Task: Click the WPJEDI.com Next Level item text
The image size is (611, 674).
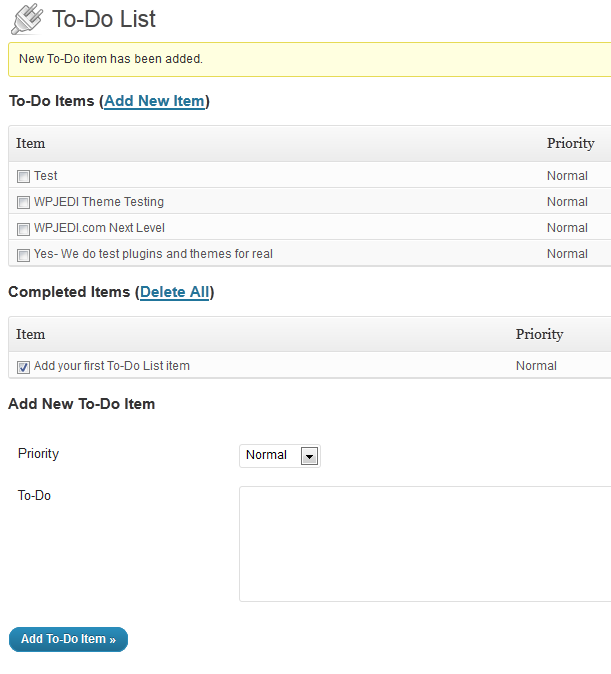Action: coord(99,228)
